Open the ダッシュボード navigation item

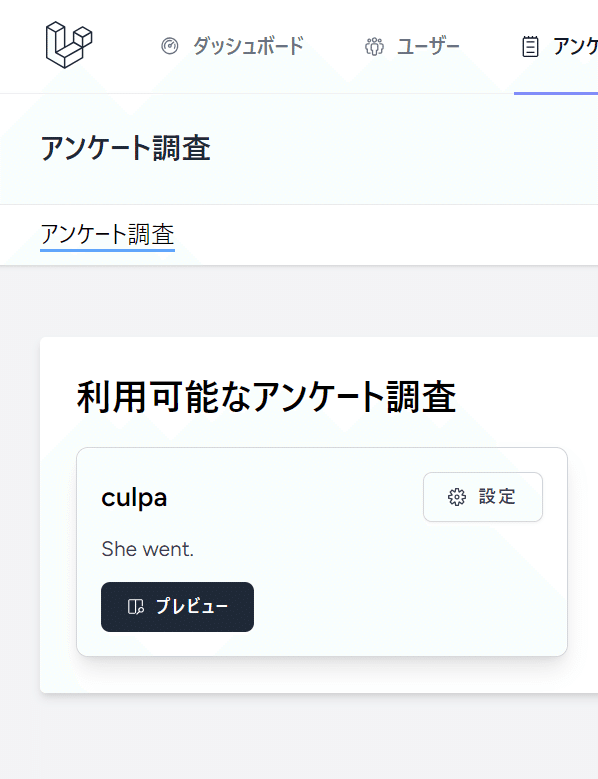(232, 46)
